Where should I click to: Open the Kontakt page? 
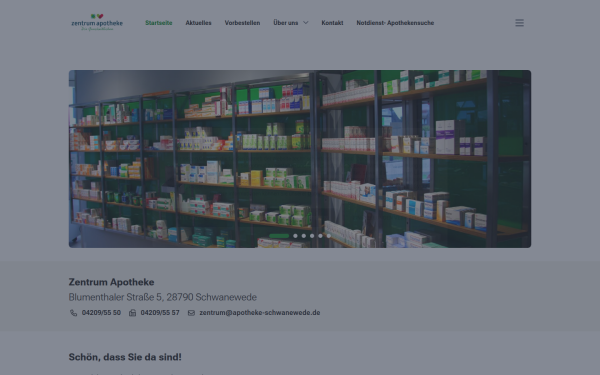point(332,23)
